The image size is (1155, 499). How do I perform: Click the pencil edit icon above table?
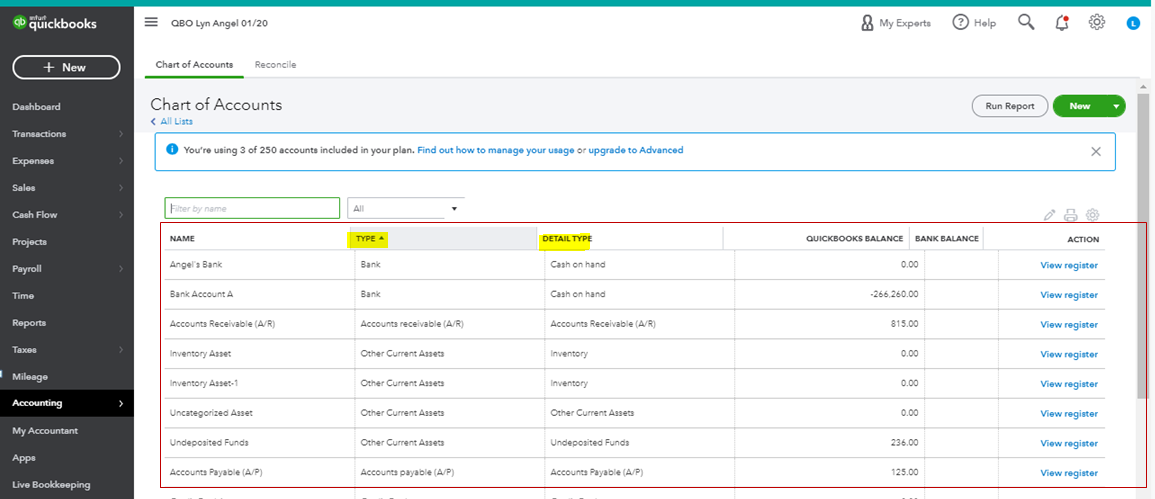coord(1049,215)
